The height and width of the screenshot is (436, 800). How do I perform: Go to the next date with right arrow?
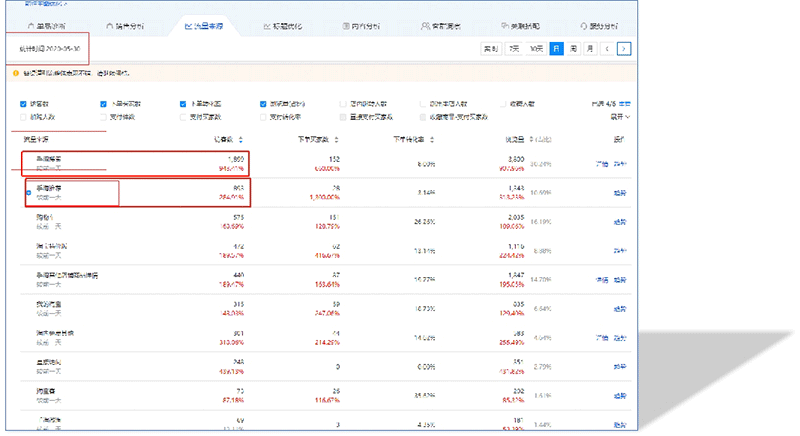pyautogui.click(x=624, y=47)
